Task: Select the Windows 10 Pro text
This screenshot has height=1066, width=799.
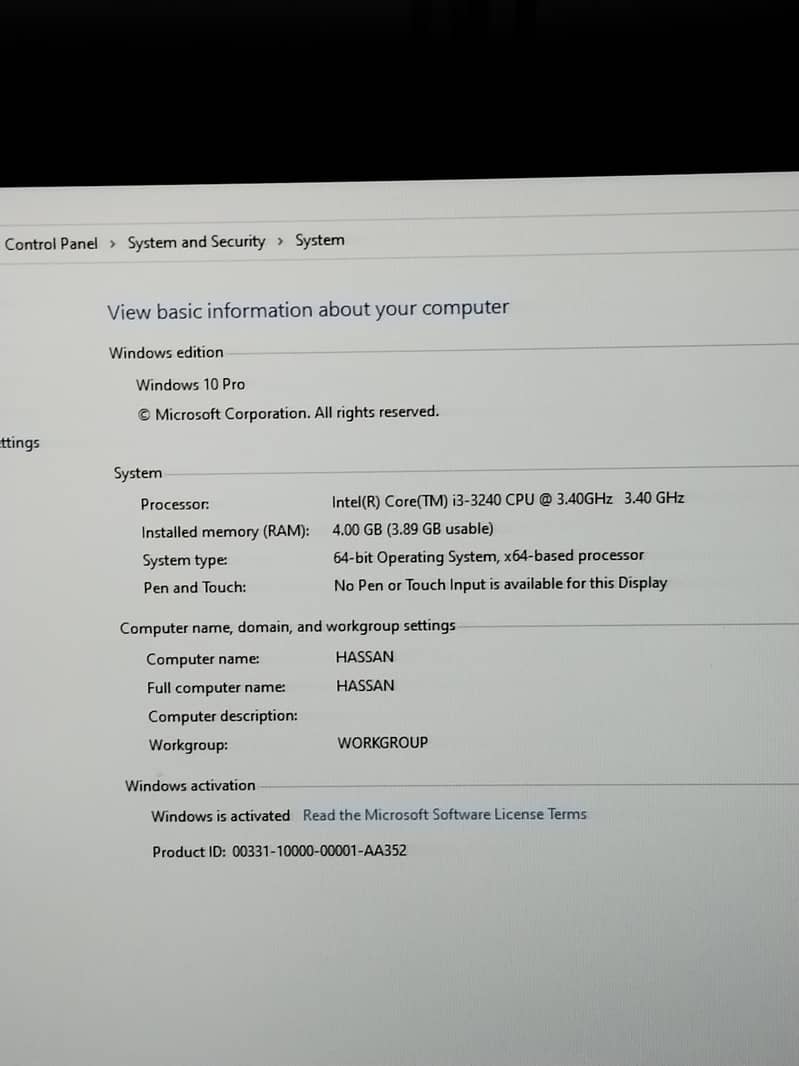Action: (x=190, y=385)
